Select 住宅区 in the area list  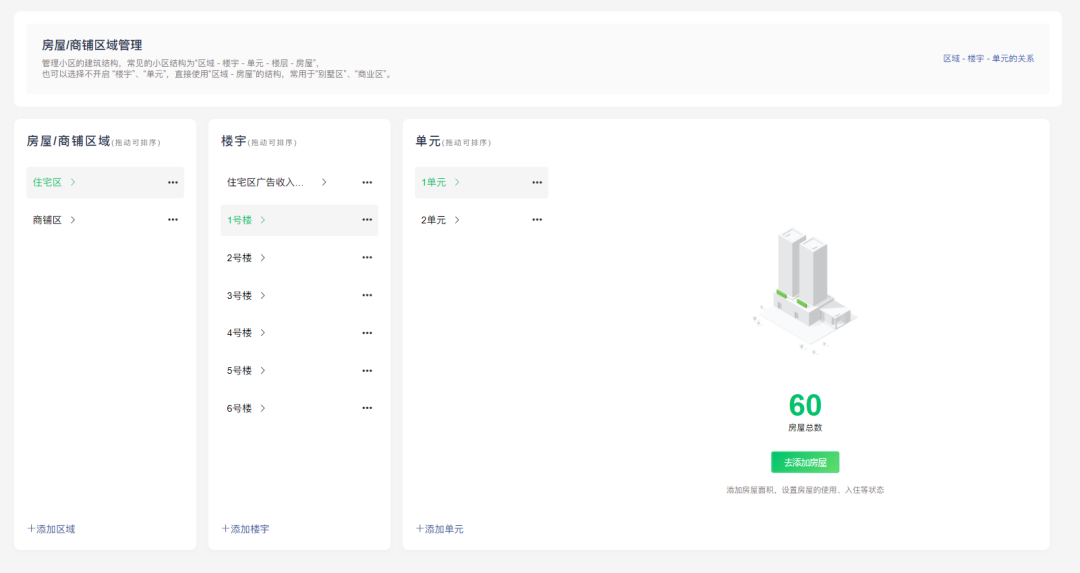(47, 182)
